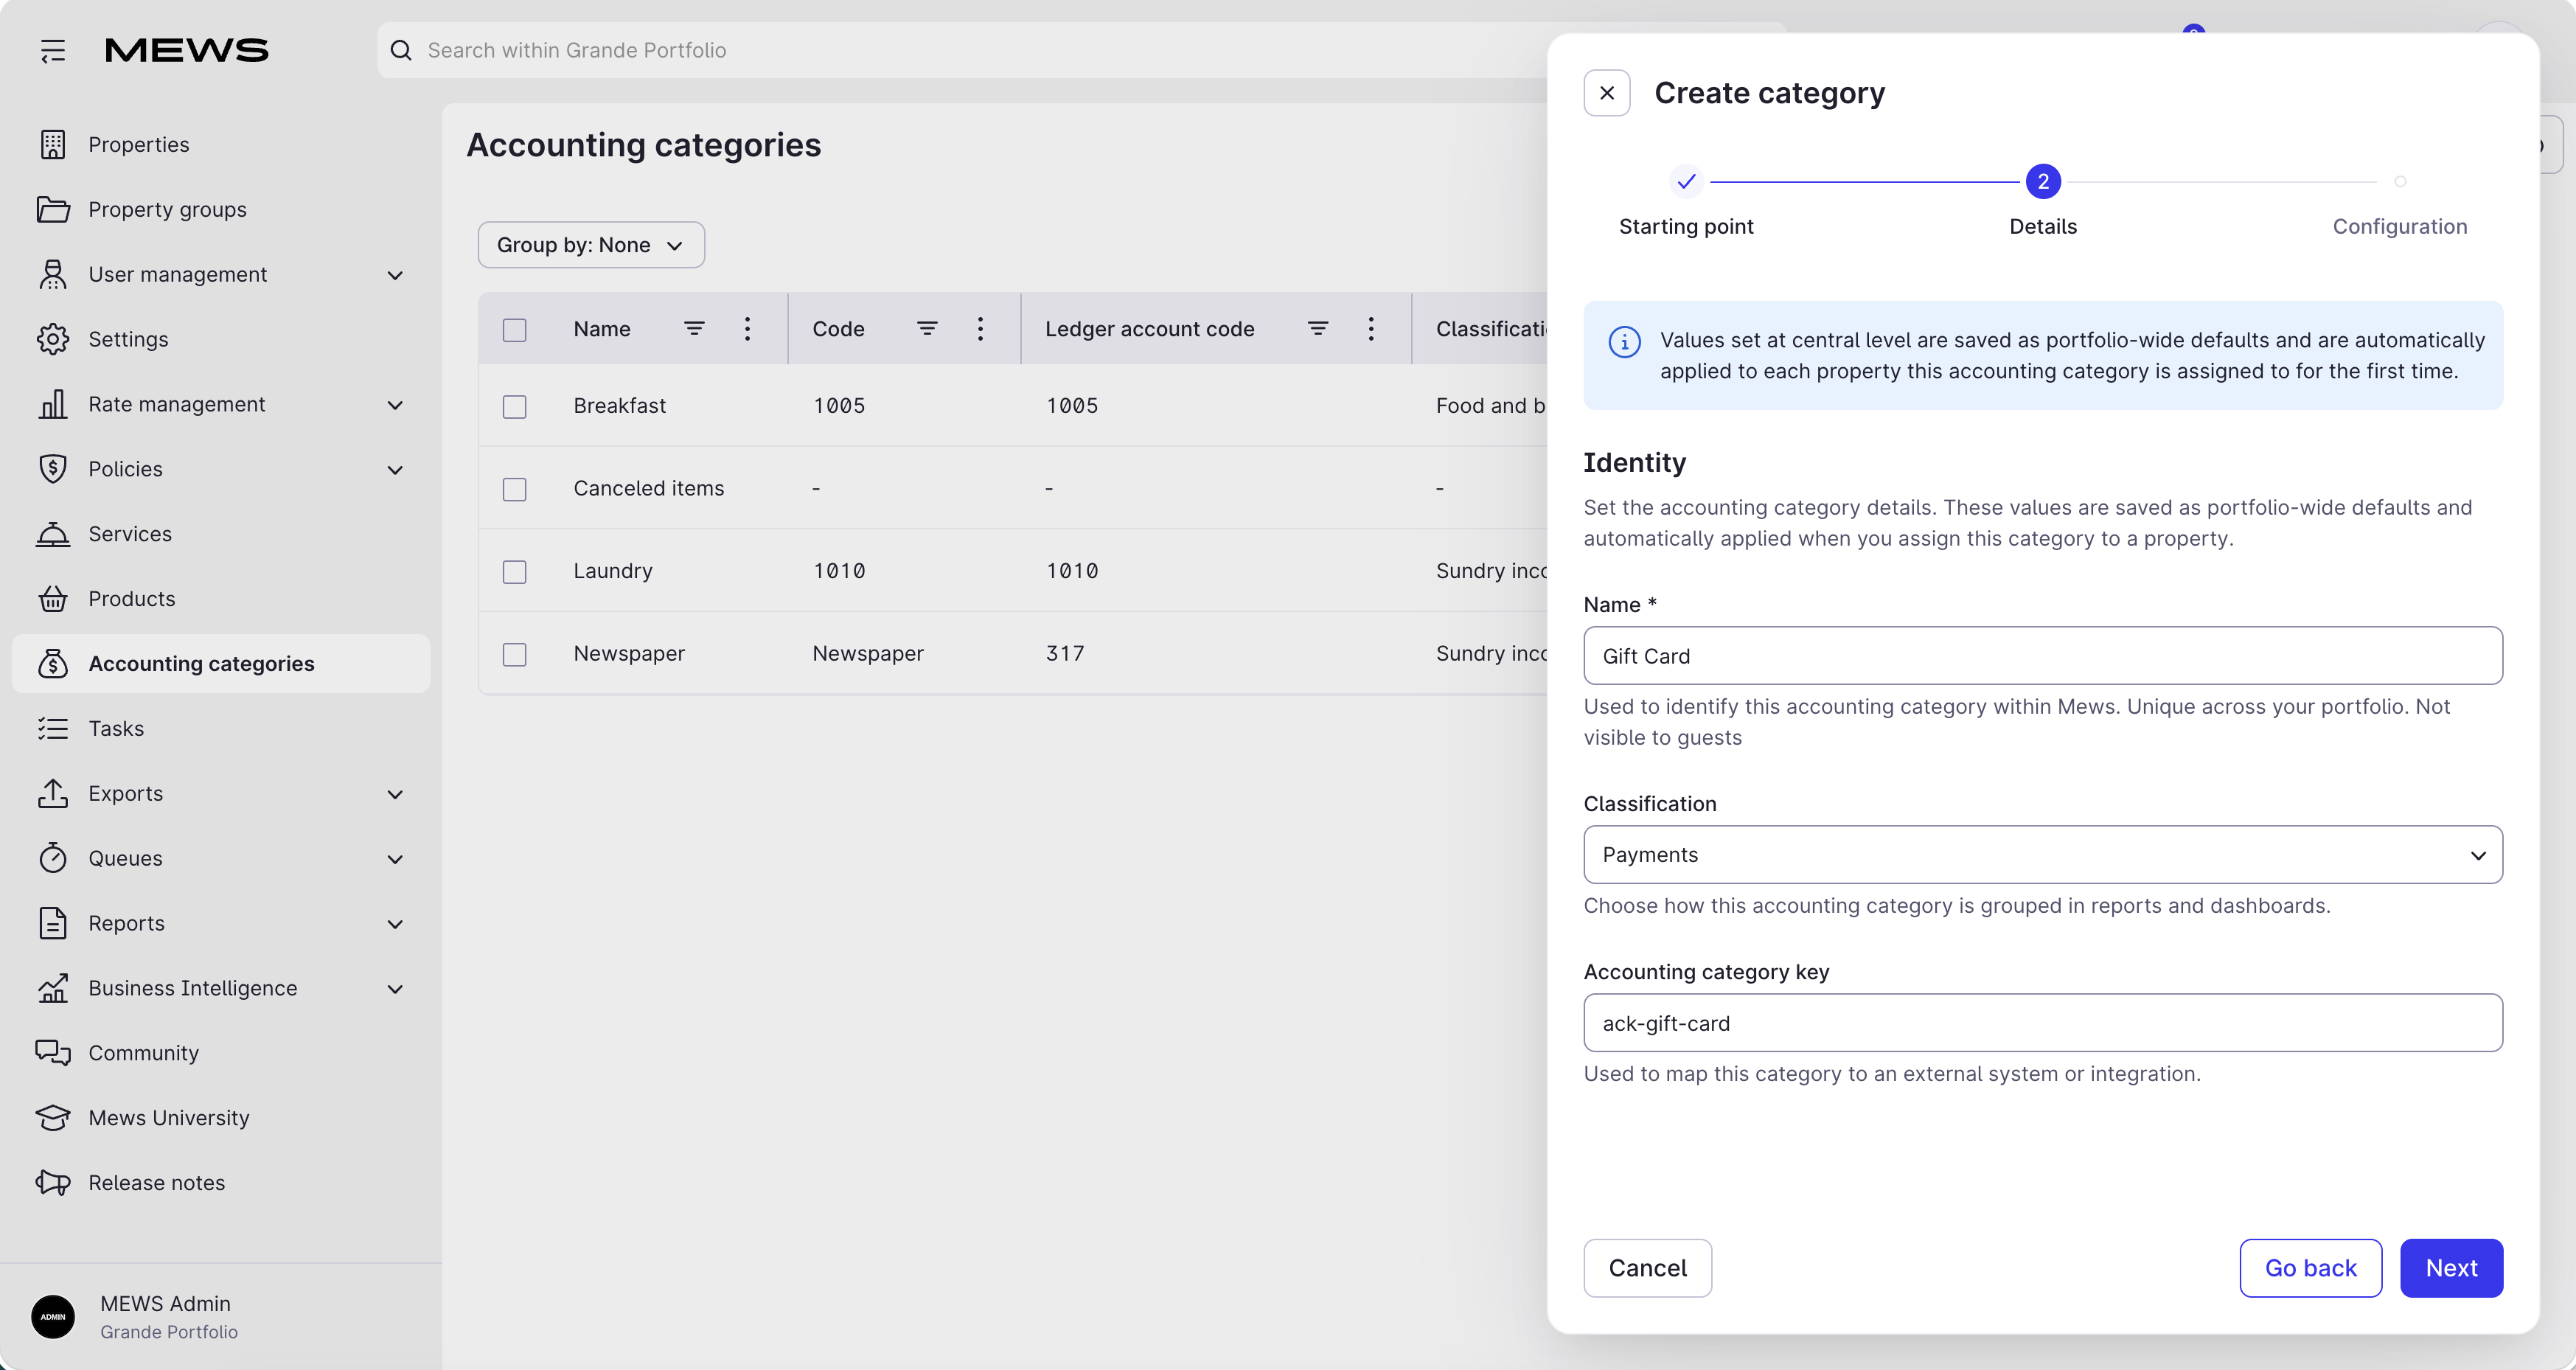This screenshot has width=2576, height=1370.
Task: Edit the Name field containing Gift Card
Action: [2043, 656]
